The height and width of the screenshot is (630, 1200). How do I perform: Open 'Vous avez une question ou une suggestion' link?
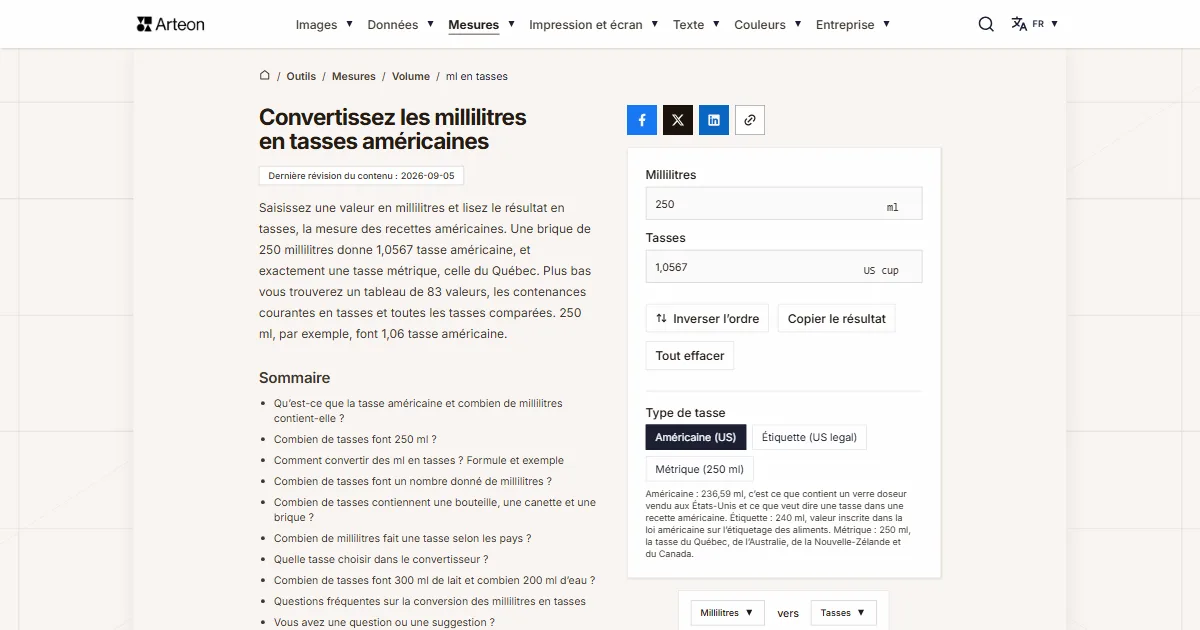(x=384, y=622)
